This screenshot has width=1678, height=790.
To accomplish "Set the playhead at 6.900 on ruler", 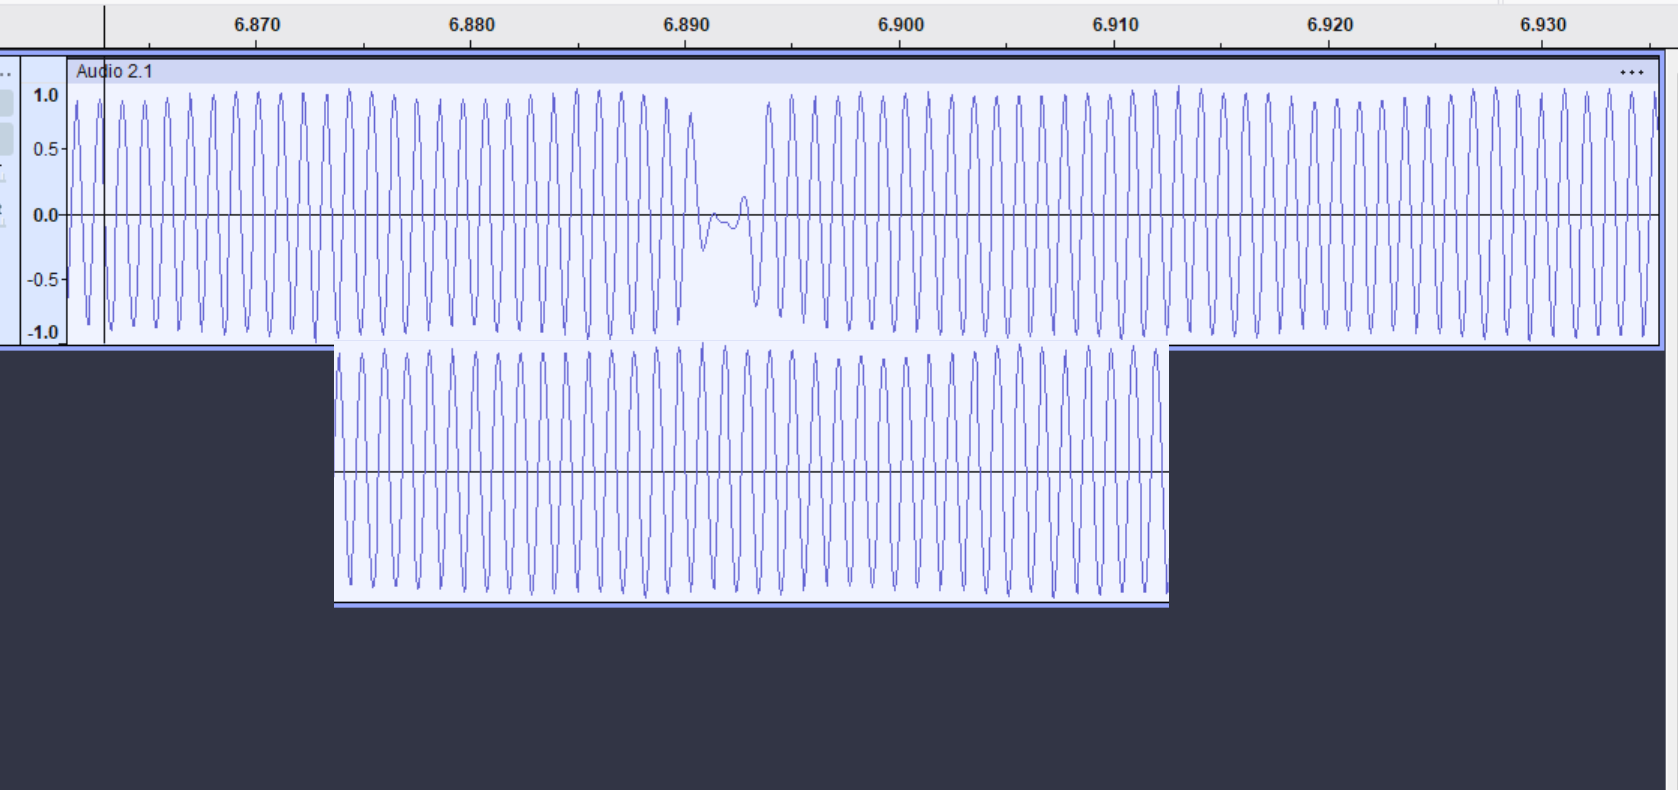I will point(900,25).
